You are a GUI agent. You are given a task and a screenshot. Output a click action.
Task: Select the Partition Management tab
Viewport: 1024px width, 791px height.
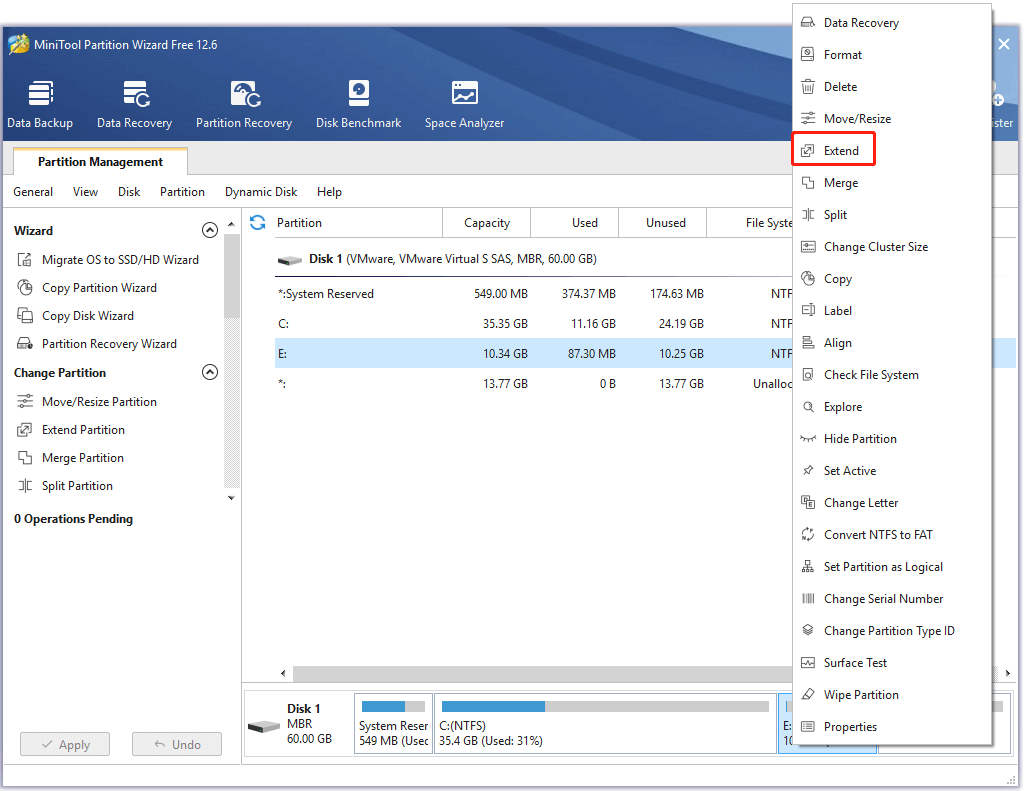100,161
